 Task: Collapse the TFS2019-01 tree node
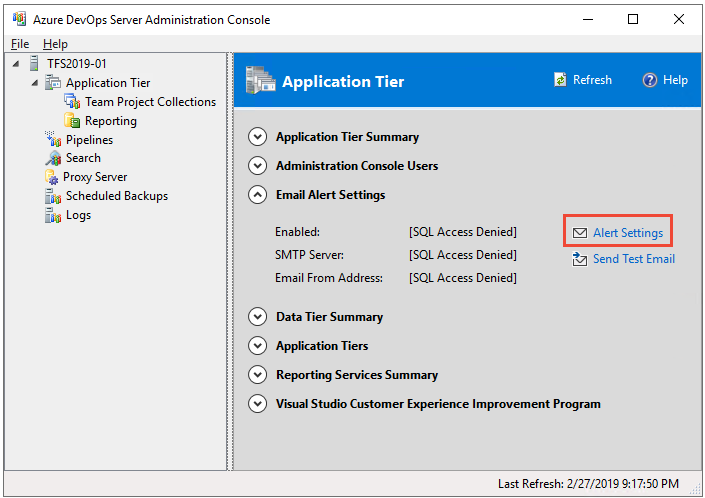coord(16,63)
